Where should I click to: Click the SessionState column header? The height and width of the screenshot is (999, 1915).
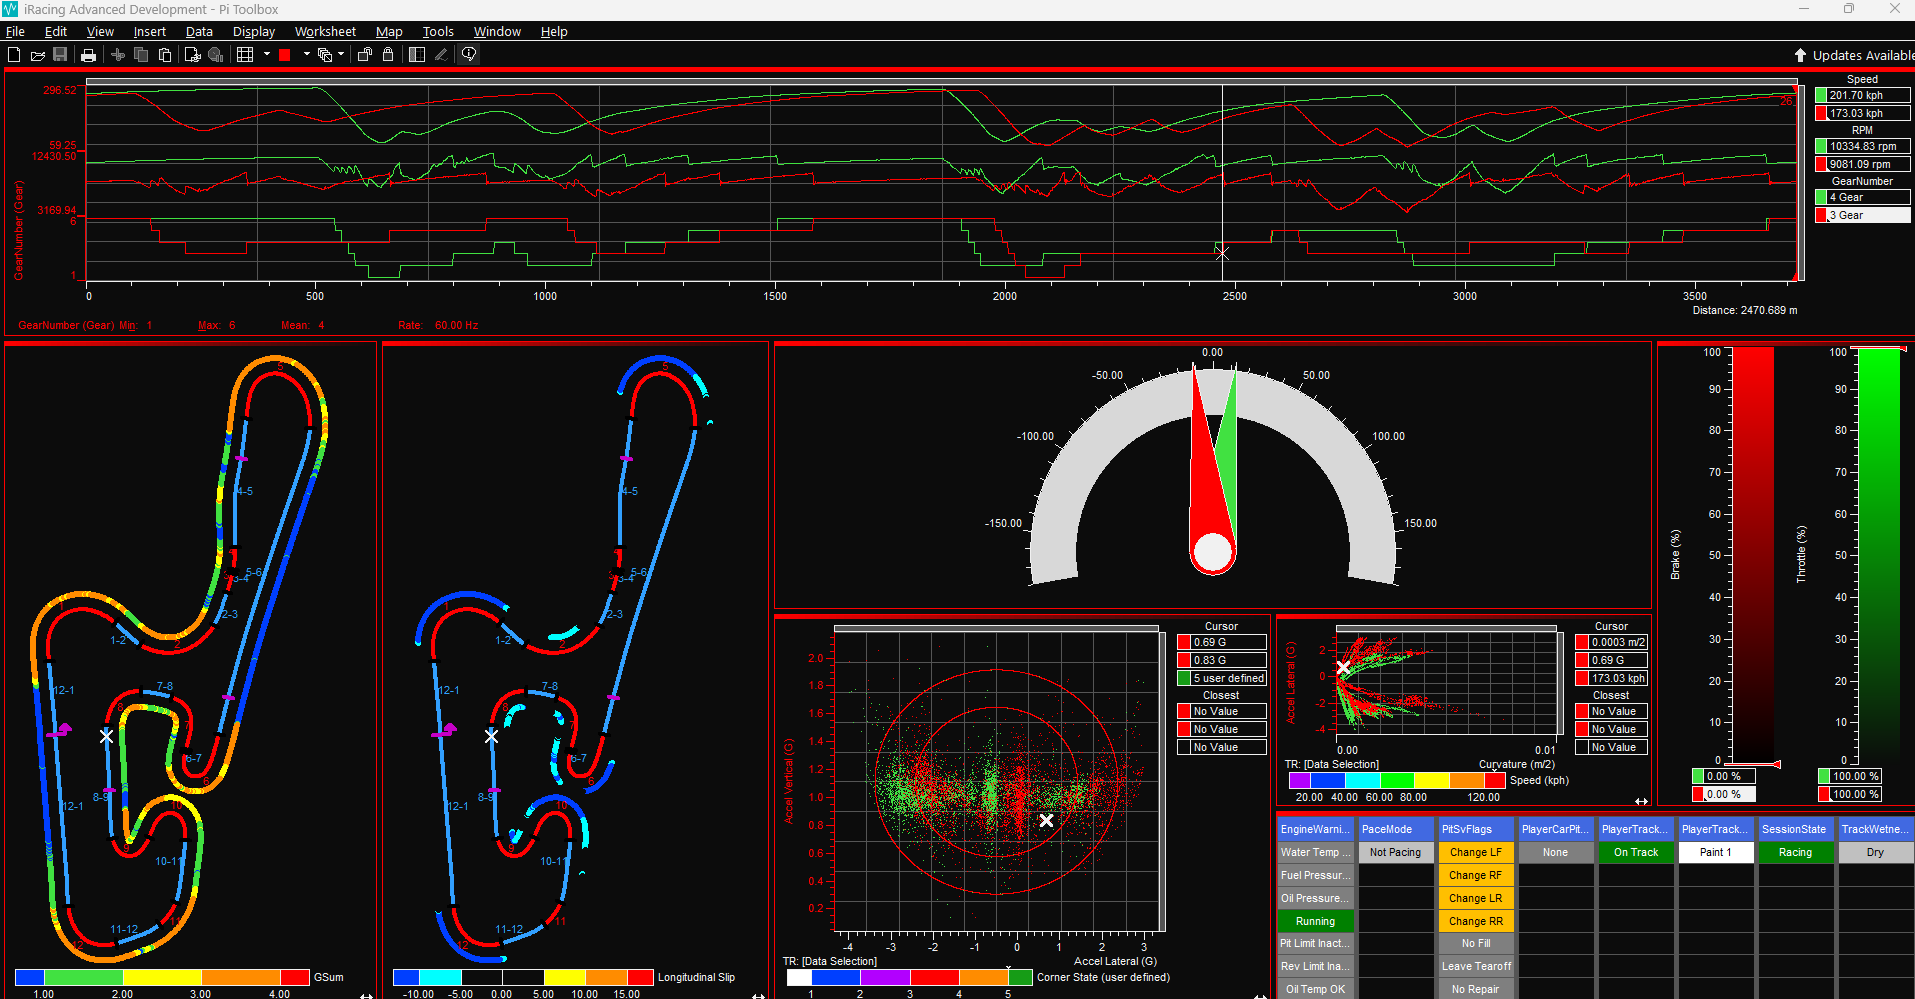1795,829
